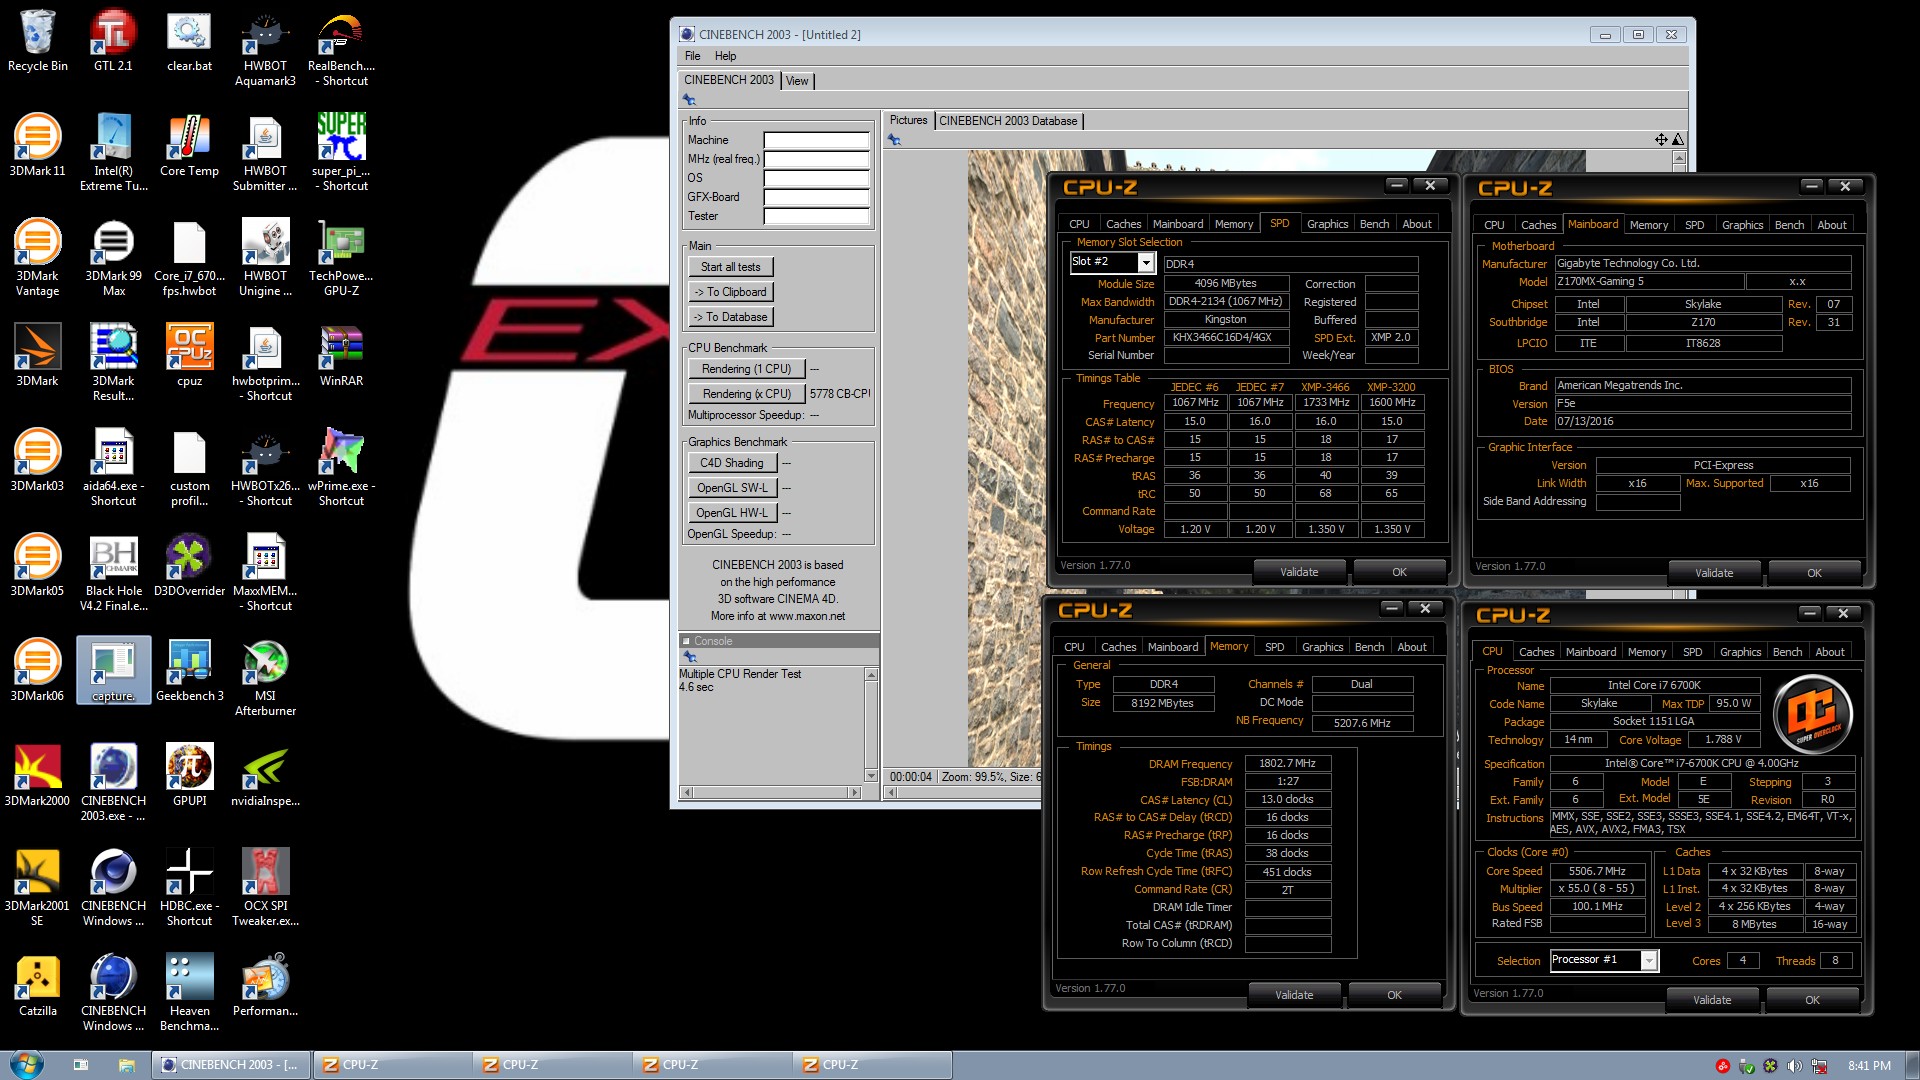The height and width of the screenshot is (1080, 1920).
Task: Select About tab in CPU tab CPU-Z window
Action: [1830, 652]
